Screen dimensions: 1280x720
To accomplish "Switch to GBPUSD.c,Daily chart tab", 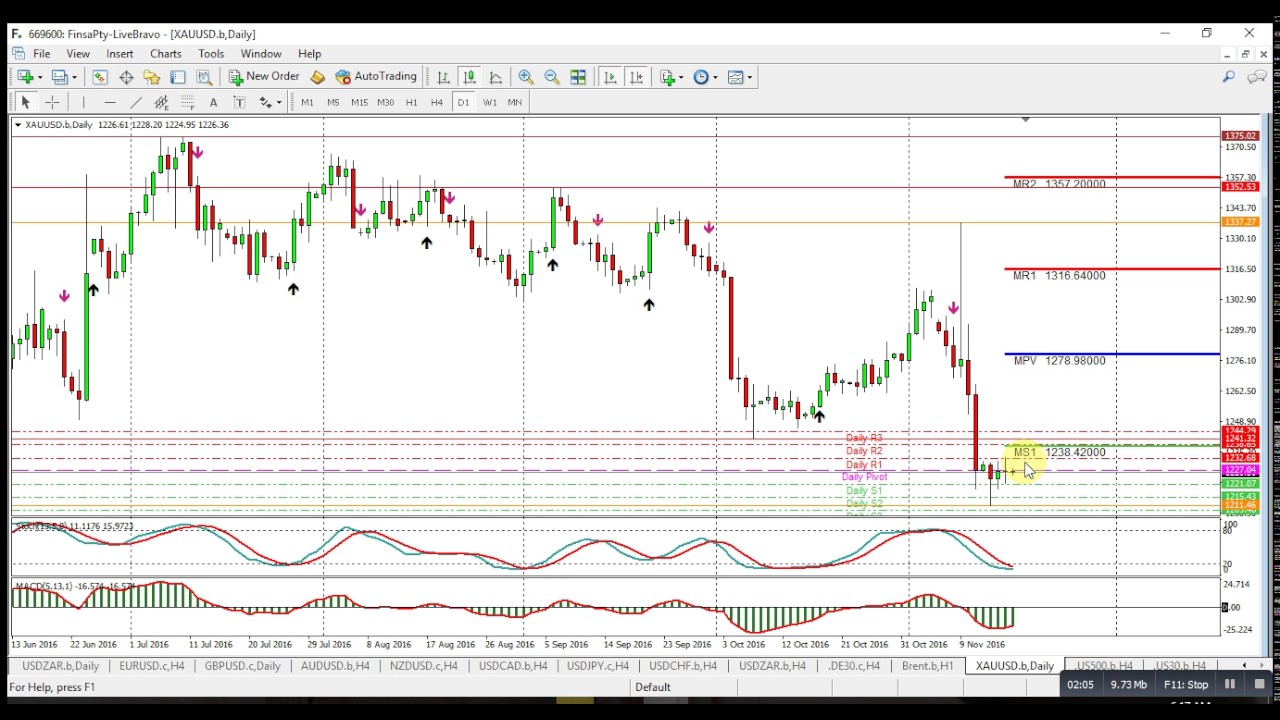I will tap(242, 666).
